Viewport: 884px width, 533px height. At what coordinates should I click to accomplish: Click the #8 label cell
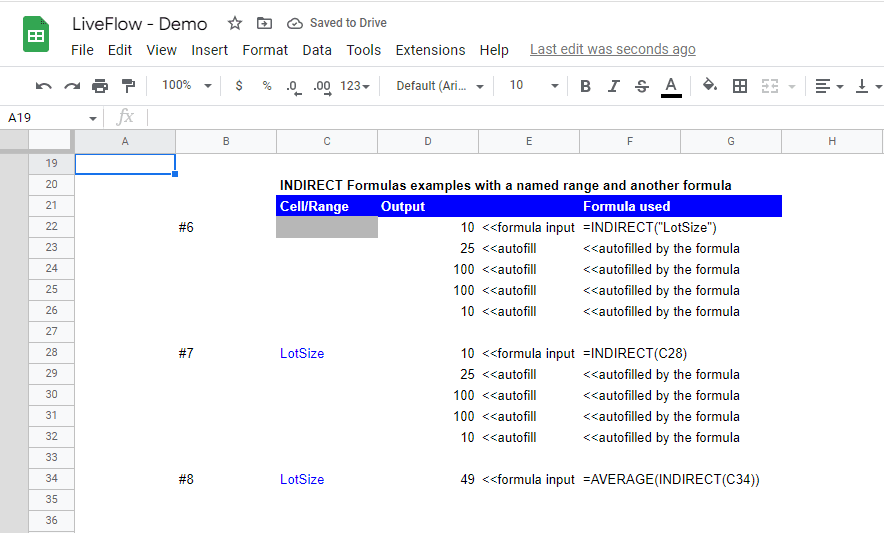[x=185, y=479]
